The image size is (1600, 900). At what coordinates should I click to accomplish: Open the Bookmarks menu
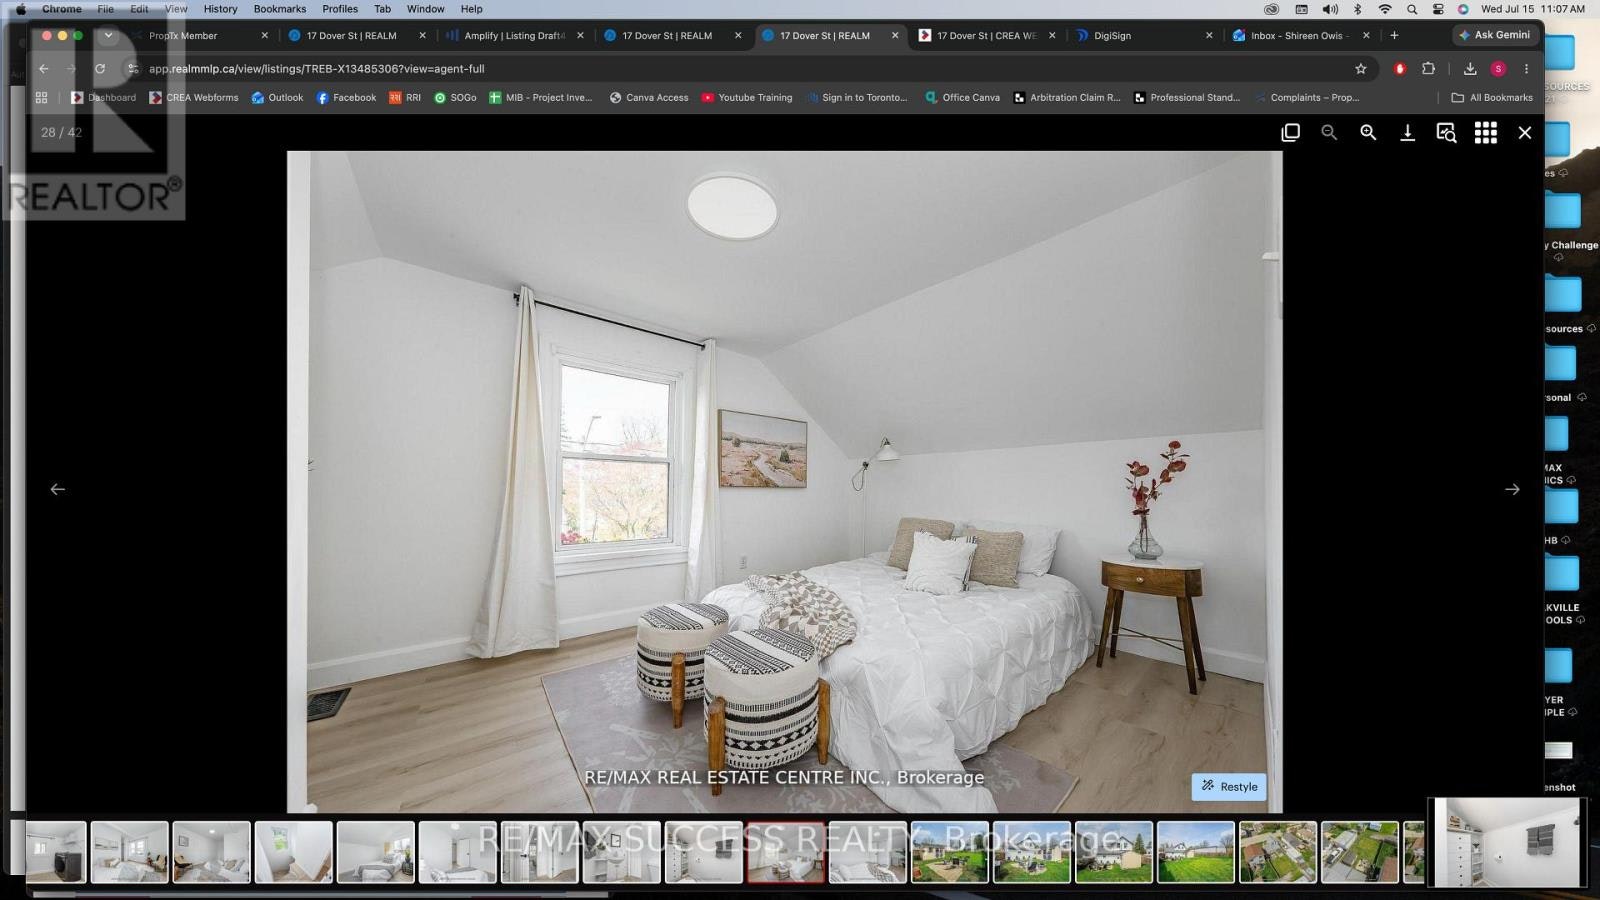pos(280,9)
